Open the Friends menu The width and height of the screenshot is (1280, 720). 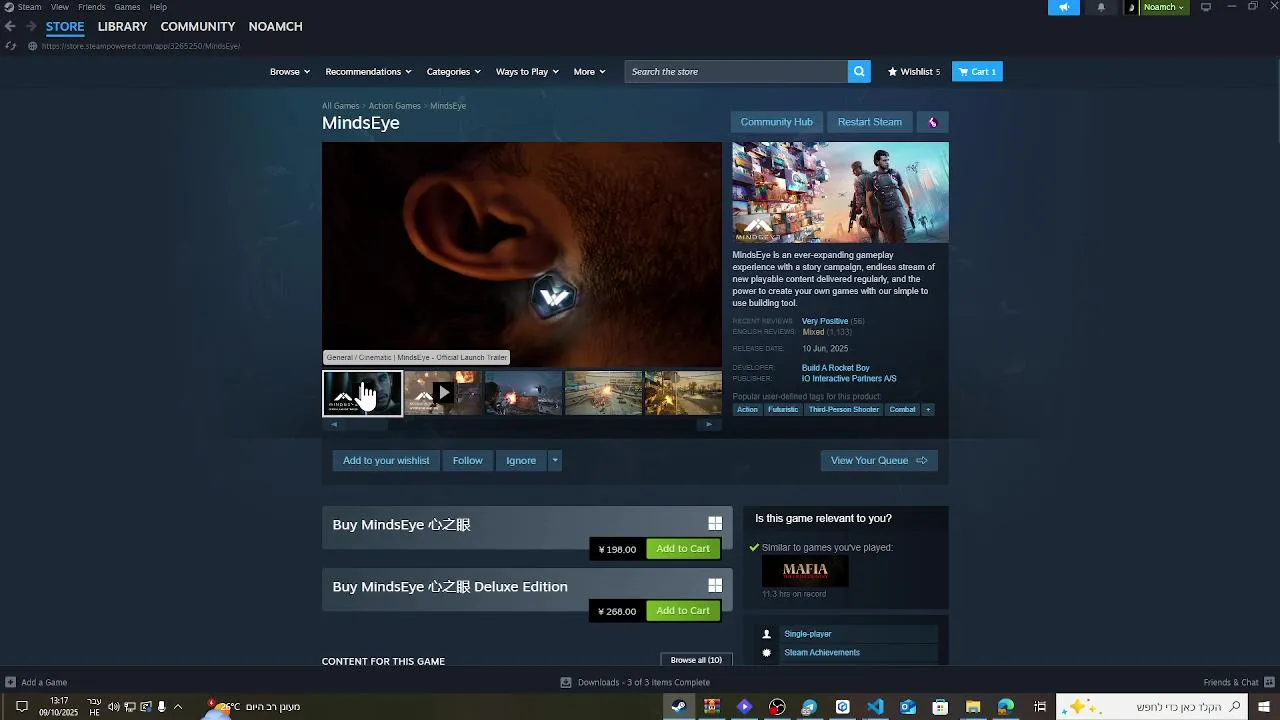[92, 7]
